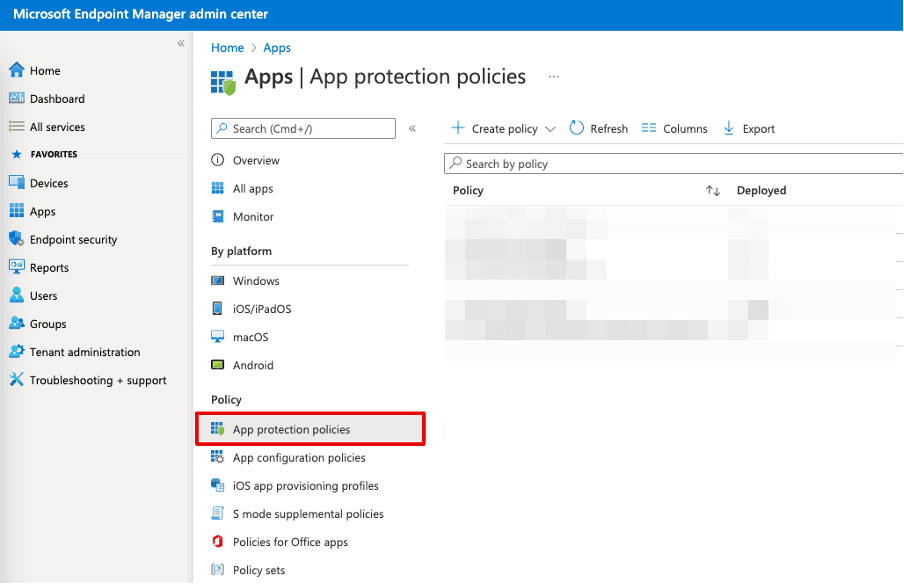Open the Columns chooser button
Viewport: 904px width, 584px height.
tap(674, 129)
